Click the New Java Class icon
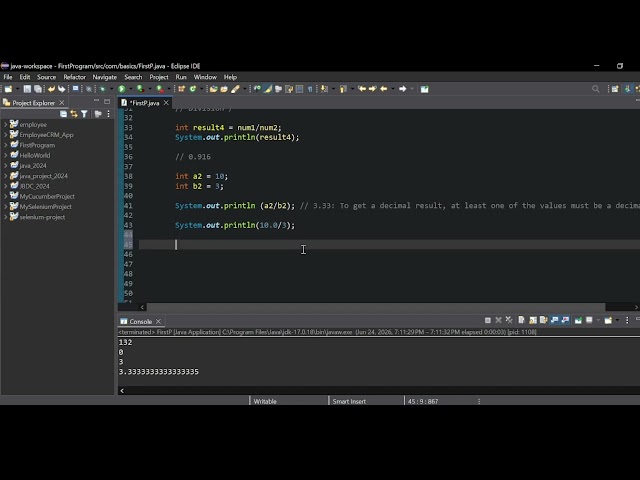This screenshot has height=480, width=640. click(x=193, y=89)
